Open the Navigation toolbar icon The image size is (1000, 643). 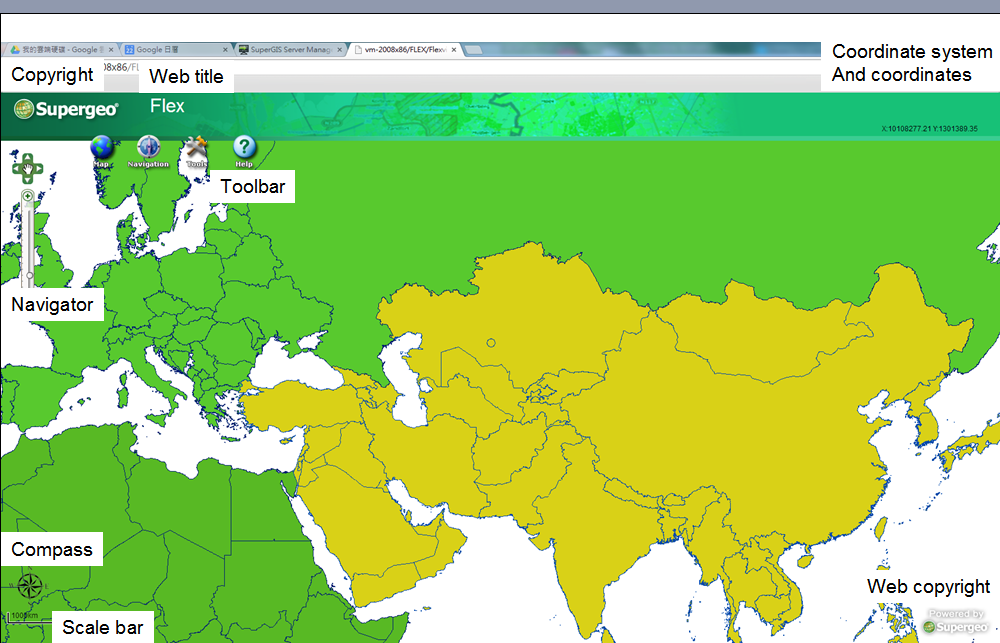148,148
